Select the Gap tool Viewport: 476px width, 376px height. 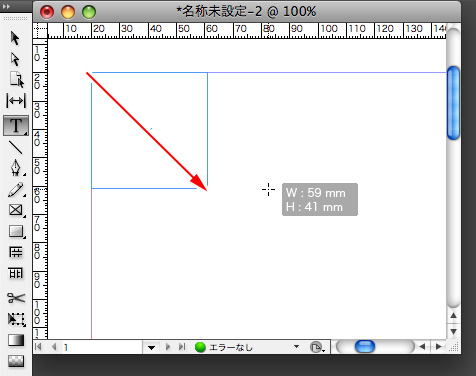(16, 100)
